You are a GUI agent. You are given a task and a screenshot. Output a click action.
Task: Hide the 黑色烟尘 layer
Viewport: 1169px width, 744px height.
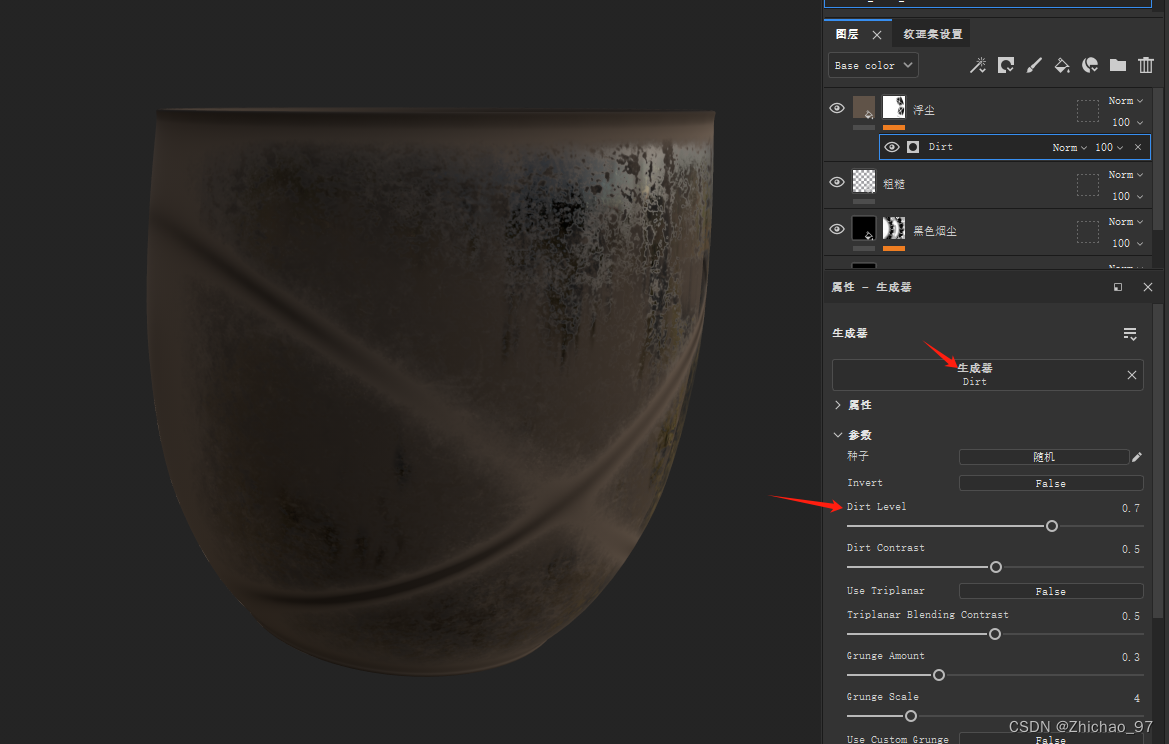836,229
